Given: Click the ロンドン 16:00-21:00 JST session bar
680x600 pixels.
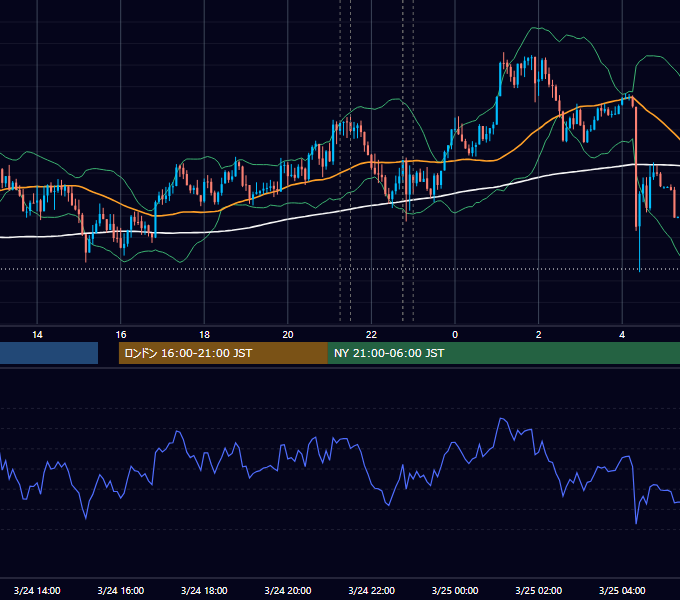Looking at the screenshot, I should pos(223,353).
